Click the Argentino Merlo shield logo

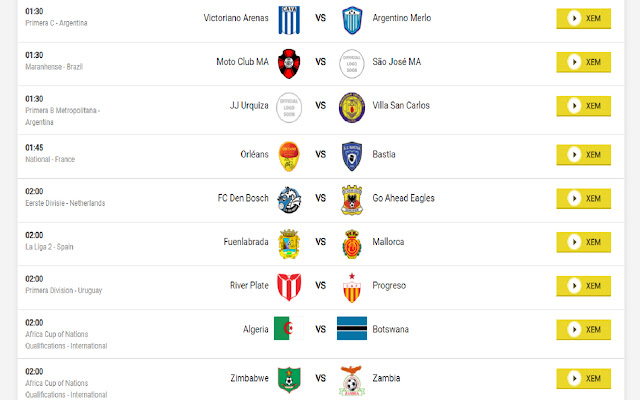coord(352,20)
